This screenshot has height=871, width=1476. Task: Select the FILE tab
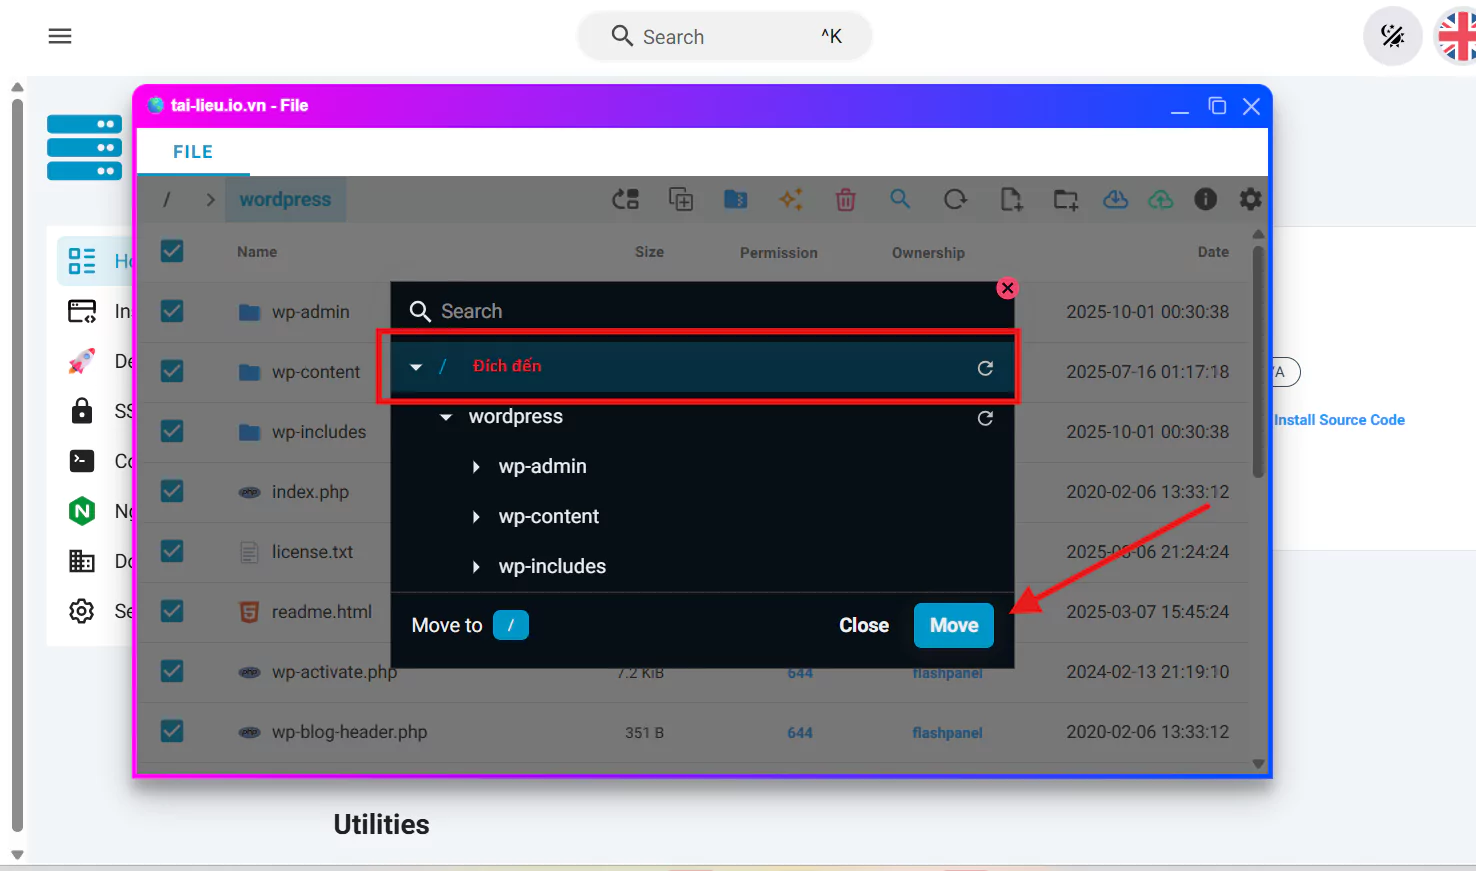coord(193,152)
